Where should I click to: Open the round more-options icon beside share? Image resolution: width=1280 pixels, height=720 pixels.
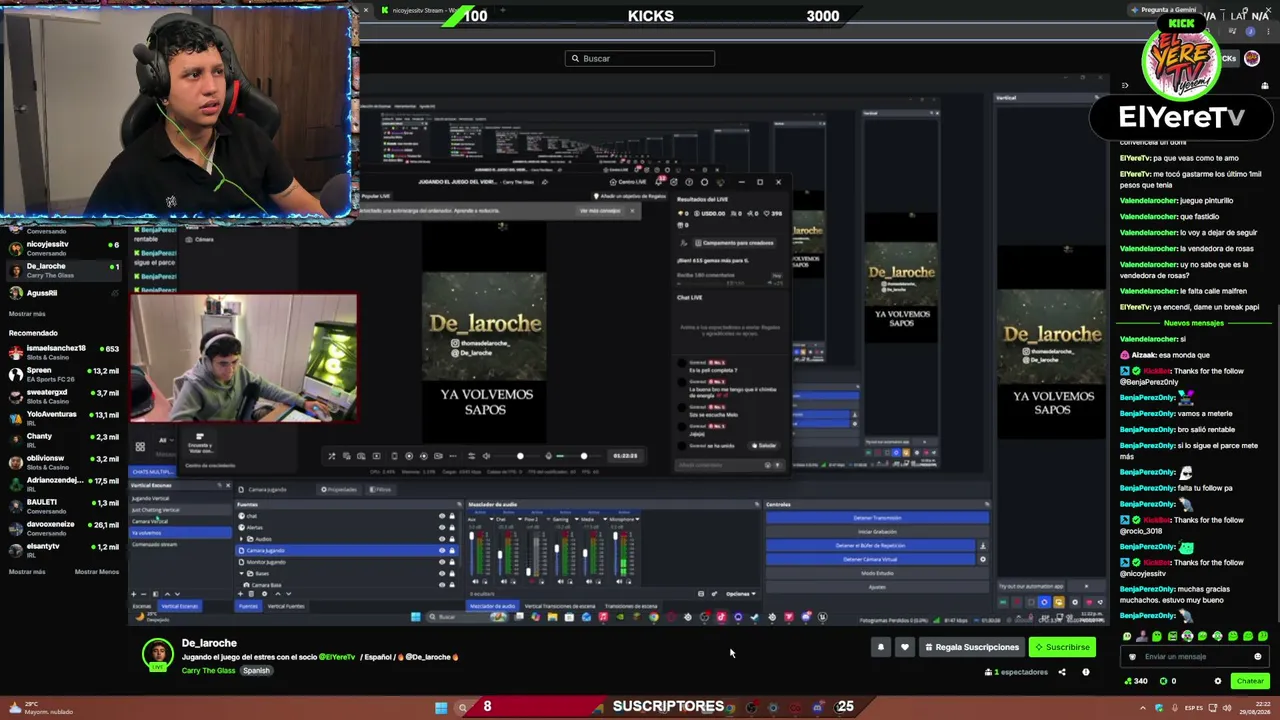[1086, 672]
